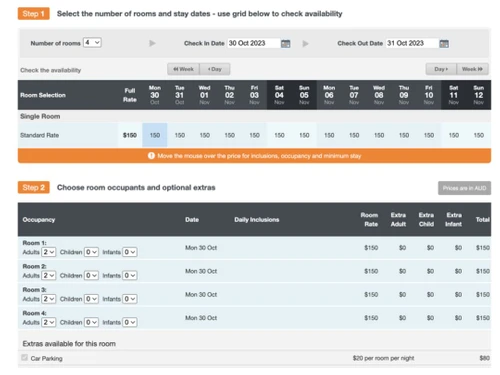500x375 pixels.
Task: Click the Step 2 orange label
Action: coord(34,187)
